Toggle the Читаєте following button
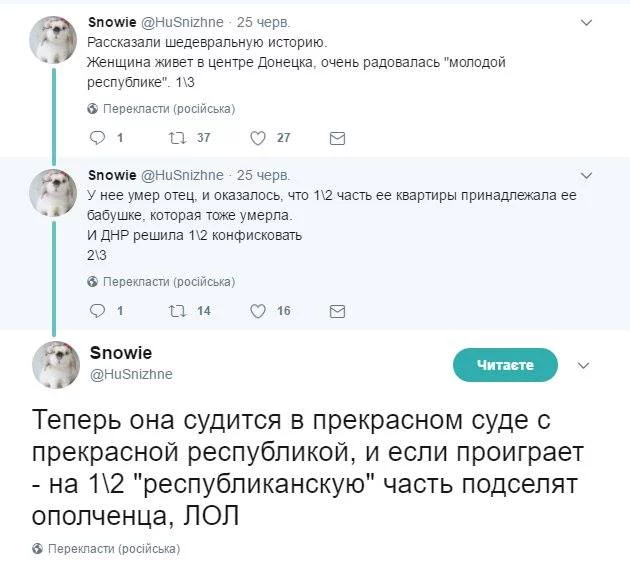 pyautogui.click(x=504, y=365)
